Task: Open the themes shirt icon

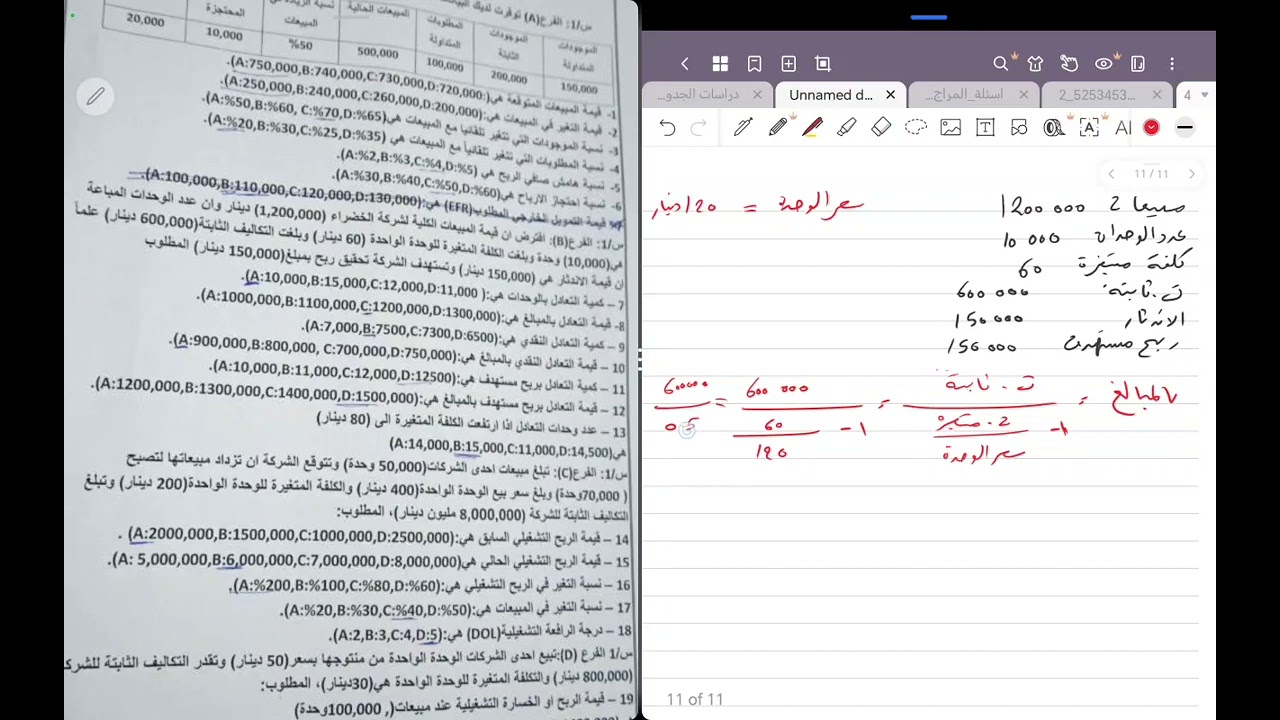Action: pyautogui.click(x=1035, y=64)
